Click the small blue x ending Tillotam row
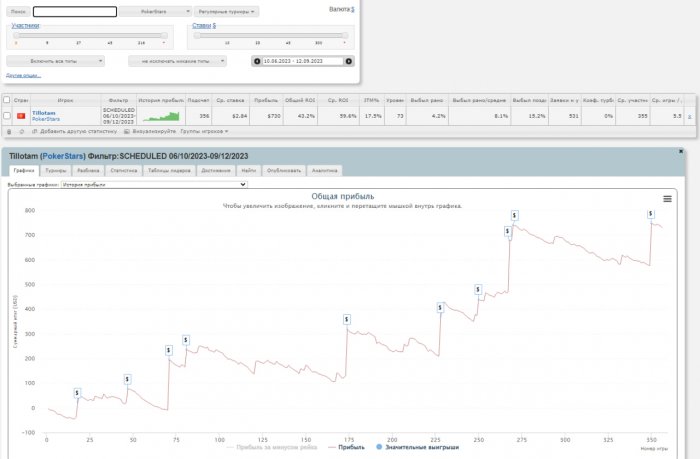 point(690,117)
